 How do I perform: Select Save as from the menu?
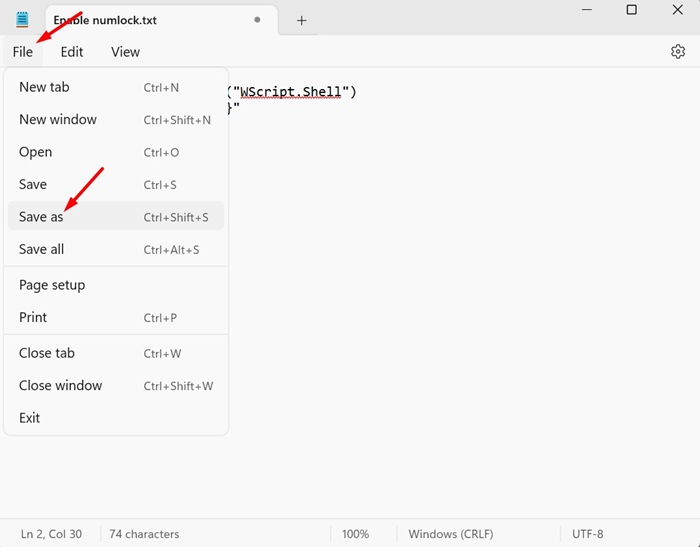coord(116,217)
